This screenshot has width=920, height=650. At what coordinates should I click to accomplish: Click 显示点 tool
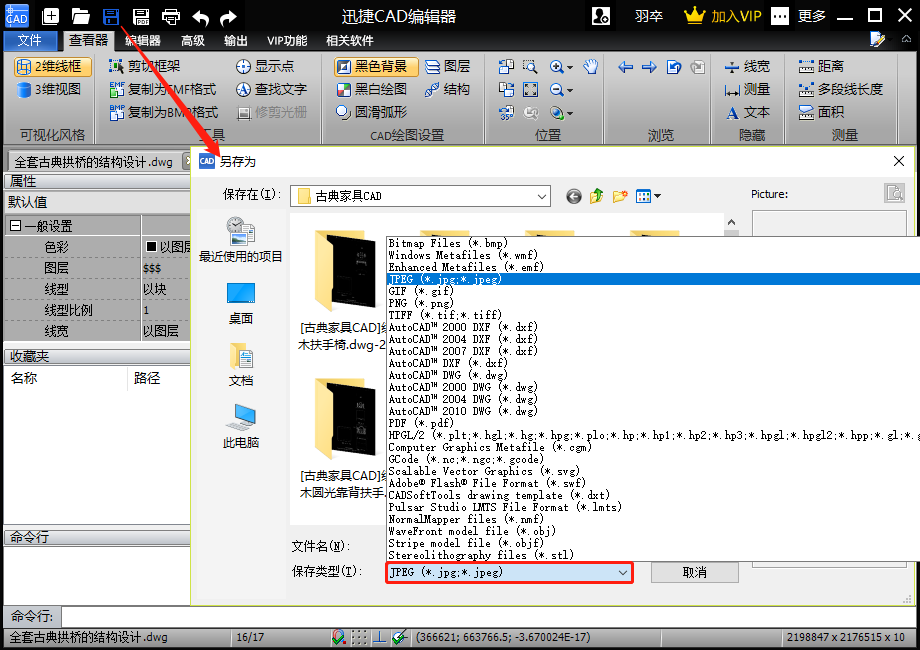coord(265,66)
